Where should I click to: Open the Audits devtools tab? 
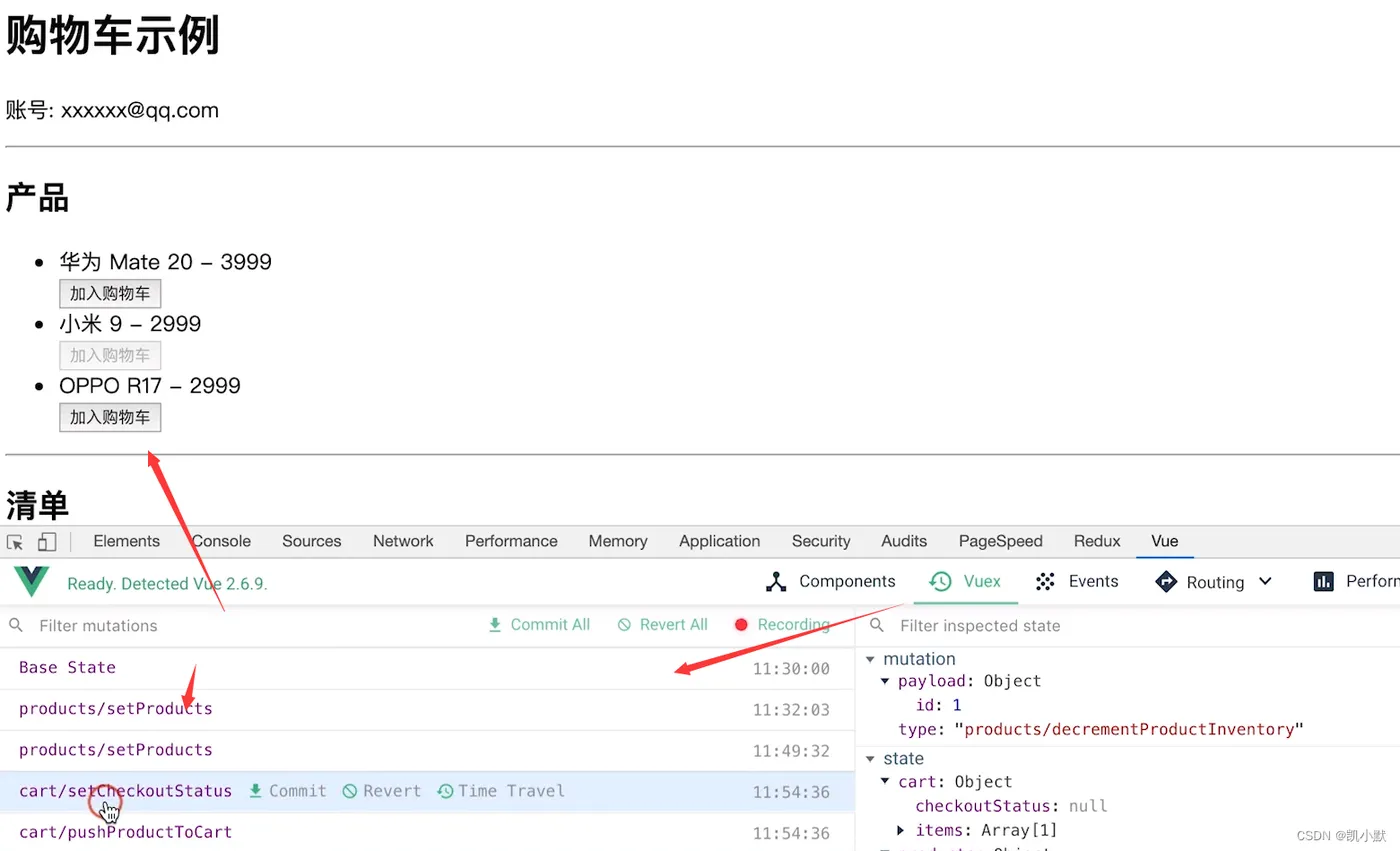904,541
